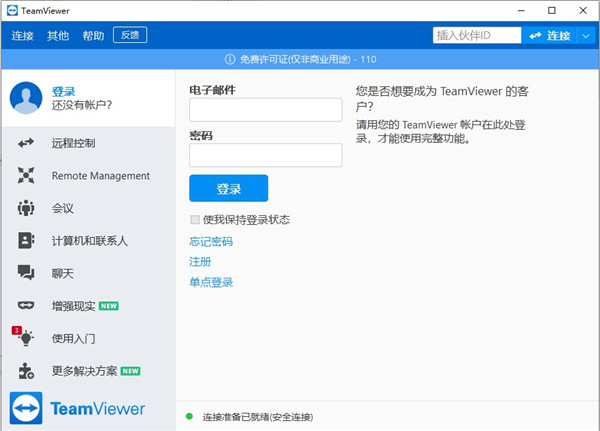The image size is (600, 431).
Task: Select 聊天 in the sidebar
Action: point(89,273)
